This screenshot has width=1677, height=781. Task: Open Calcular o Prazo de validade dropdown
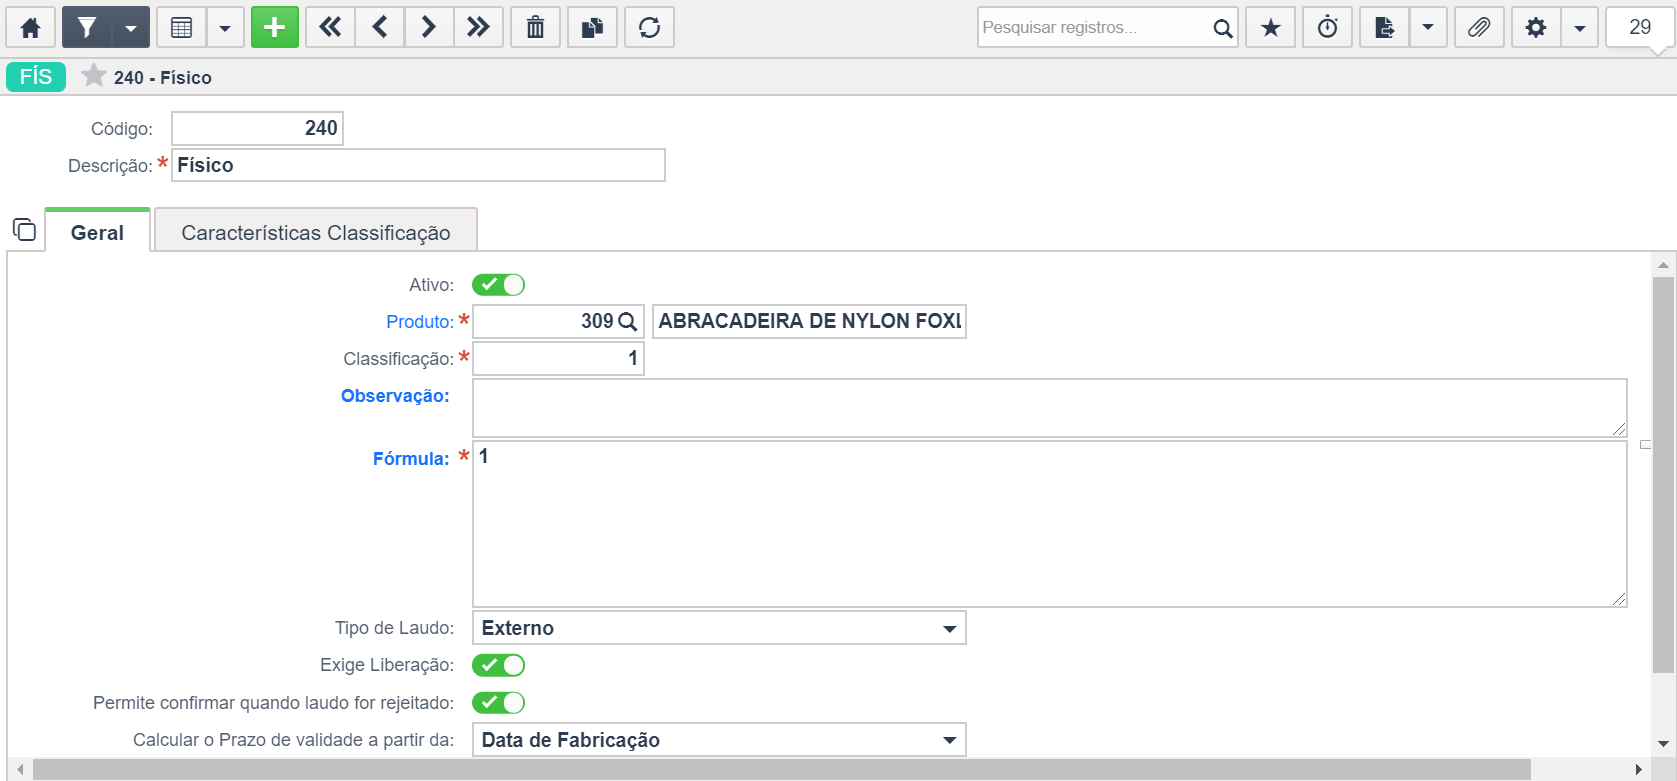(x=719, y=740)
